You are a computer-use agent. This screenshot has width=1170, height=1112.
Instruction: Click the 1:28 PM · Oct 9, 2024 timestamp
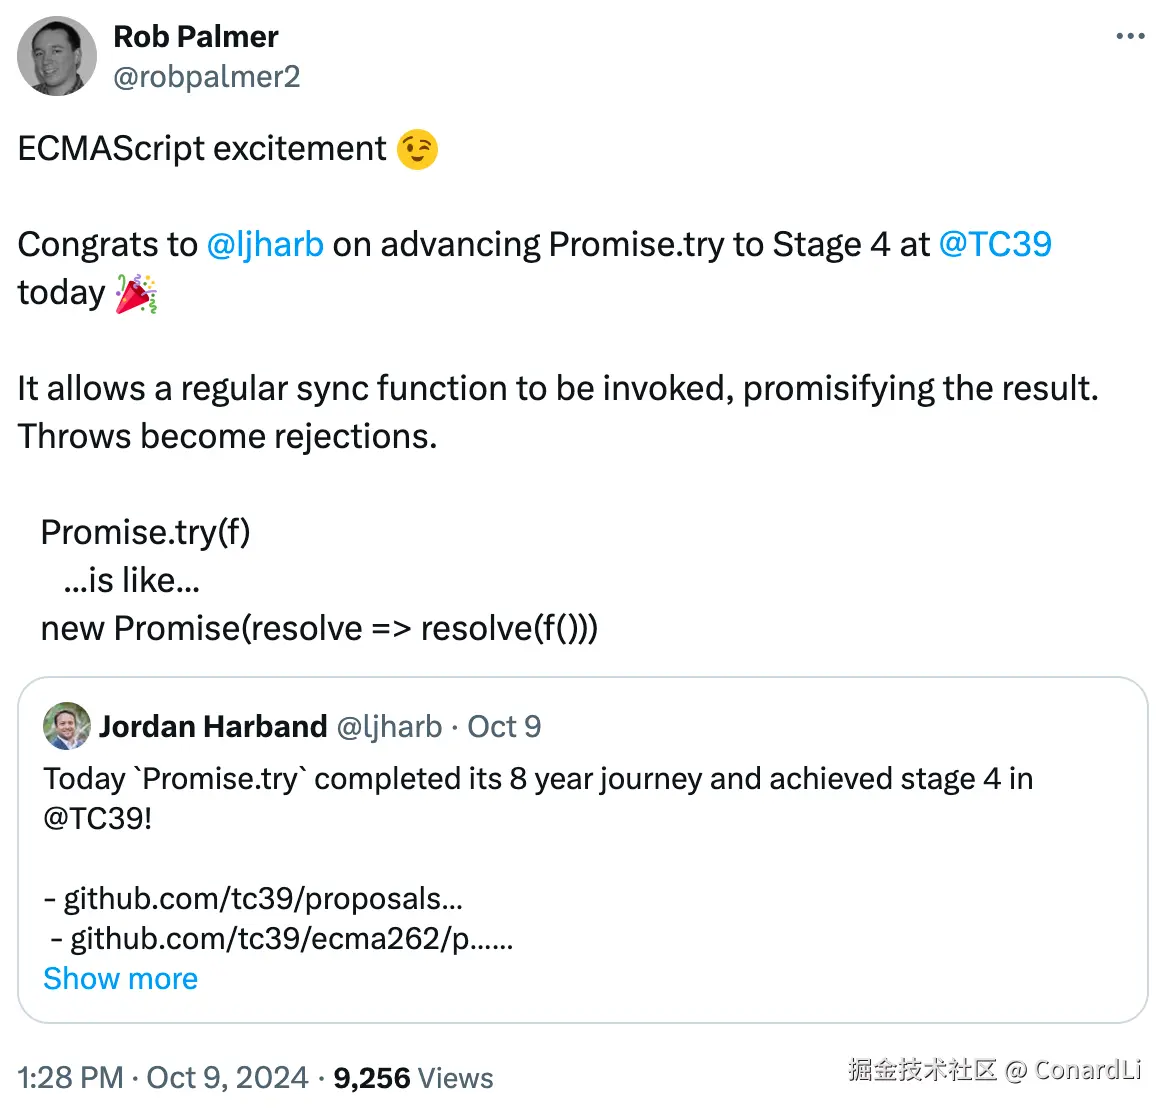point(163,1077)
